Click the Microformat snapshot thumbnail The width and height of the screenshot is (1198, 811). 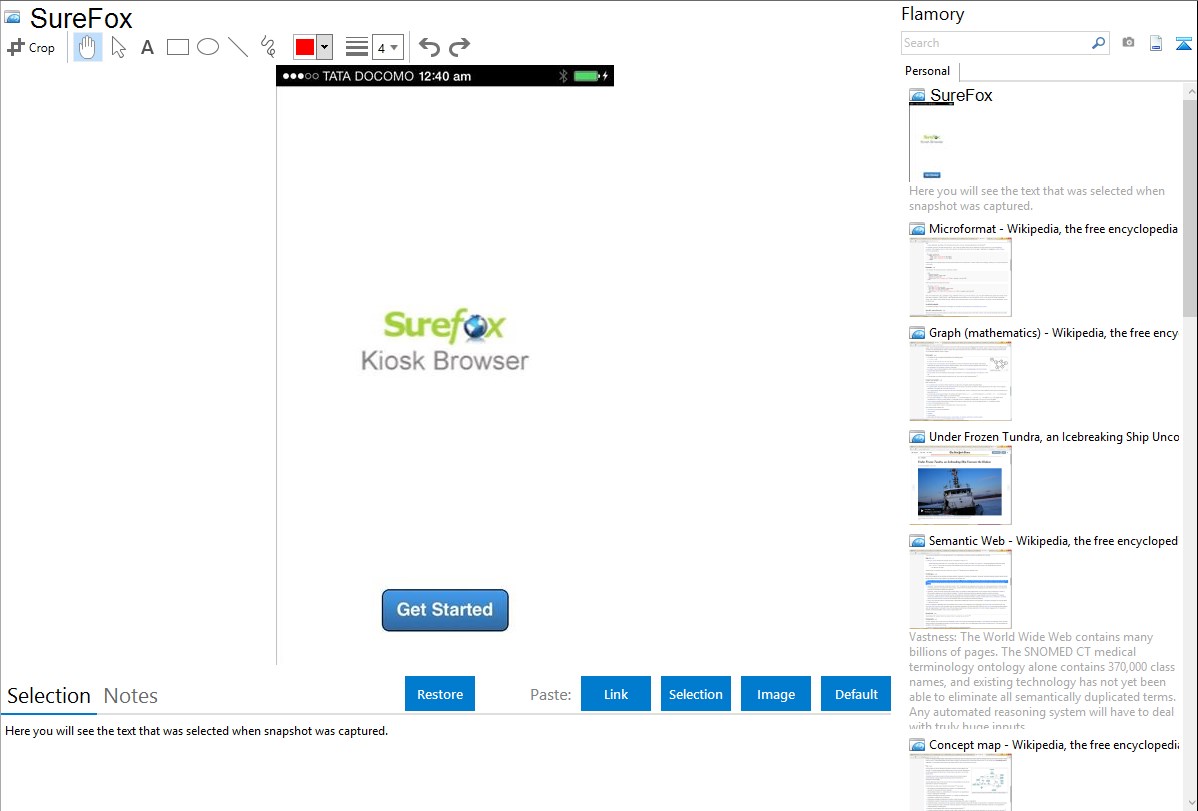pyautogui.click(x=960, y=277)
